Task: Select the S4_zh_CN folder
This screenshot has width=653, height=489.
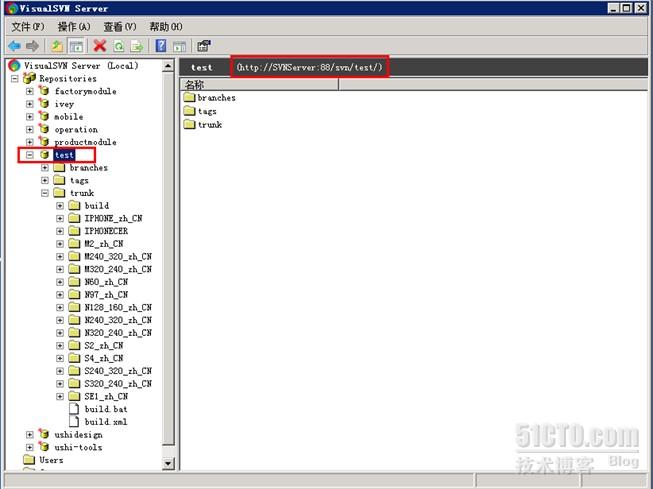Action: pyautogui.click(x=104, y=358)
